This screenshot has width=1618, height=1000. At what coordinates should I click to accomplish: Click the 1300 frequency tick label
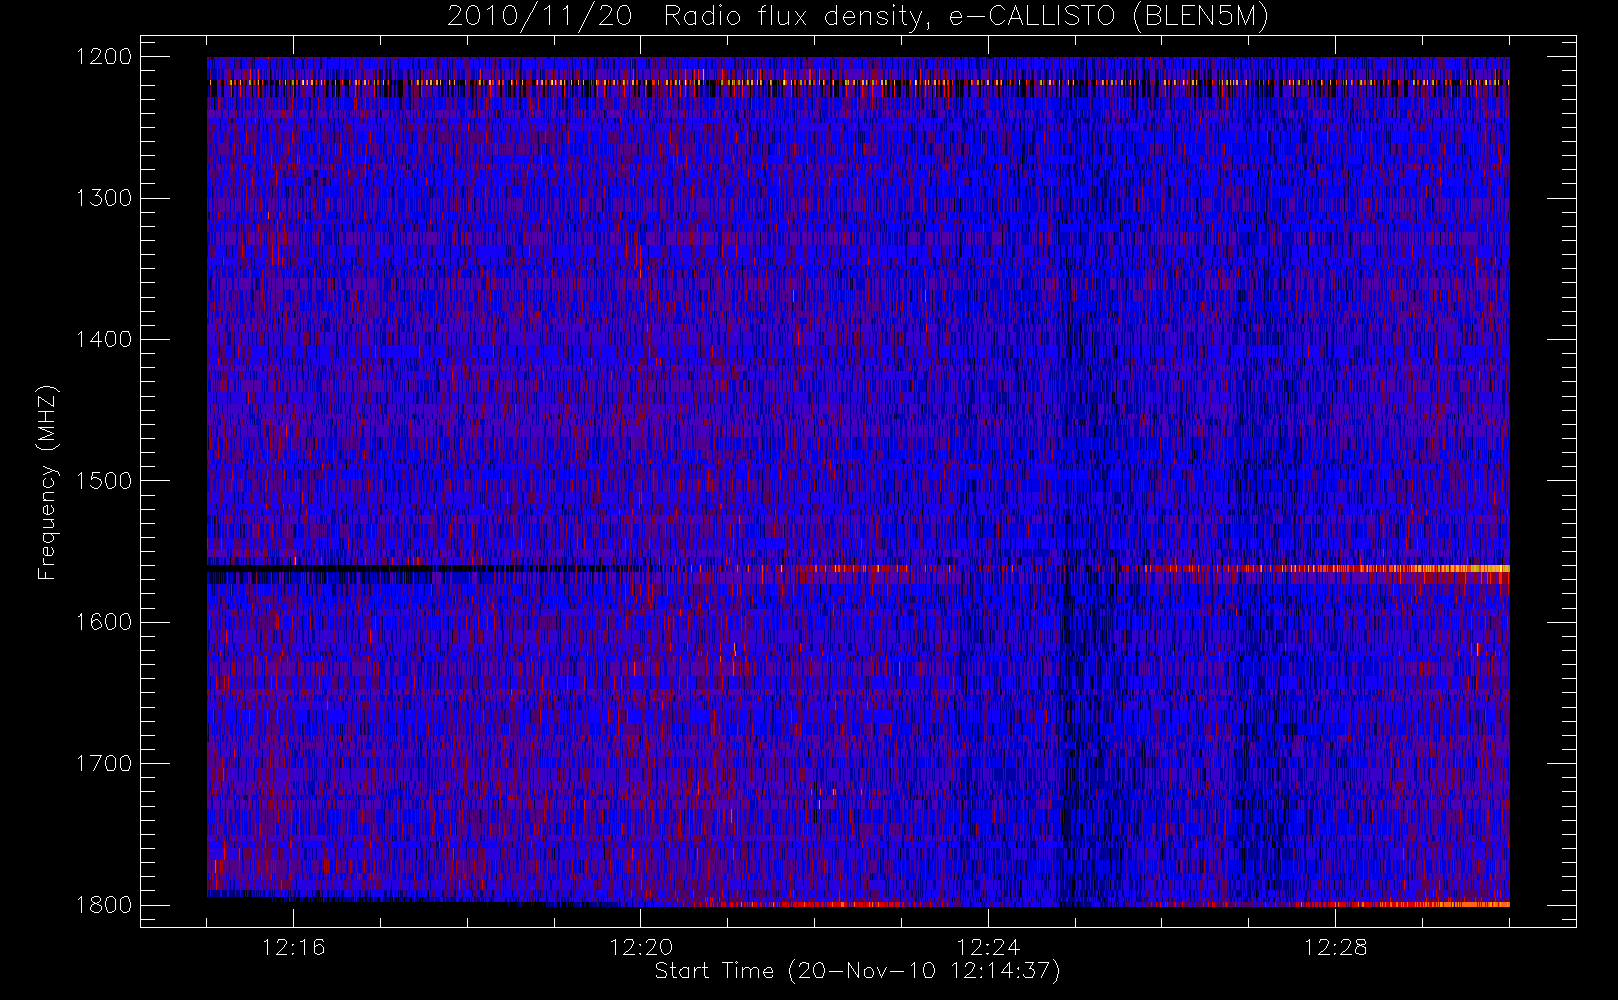[104, 198]
